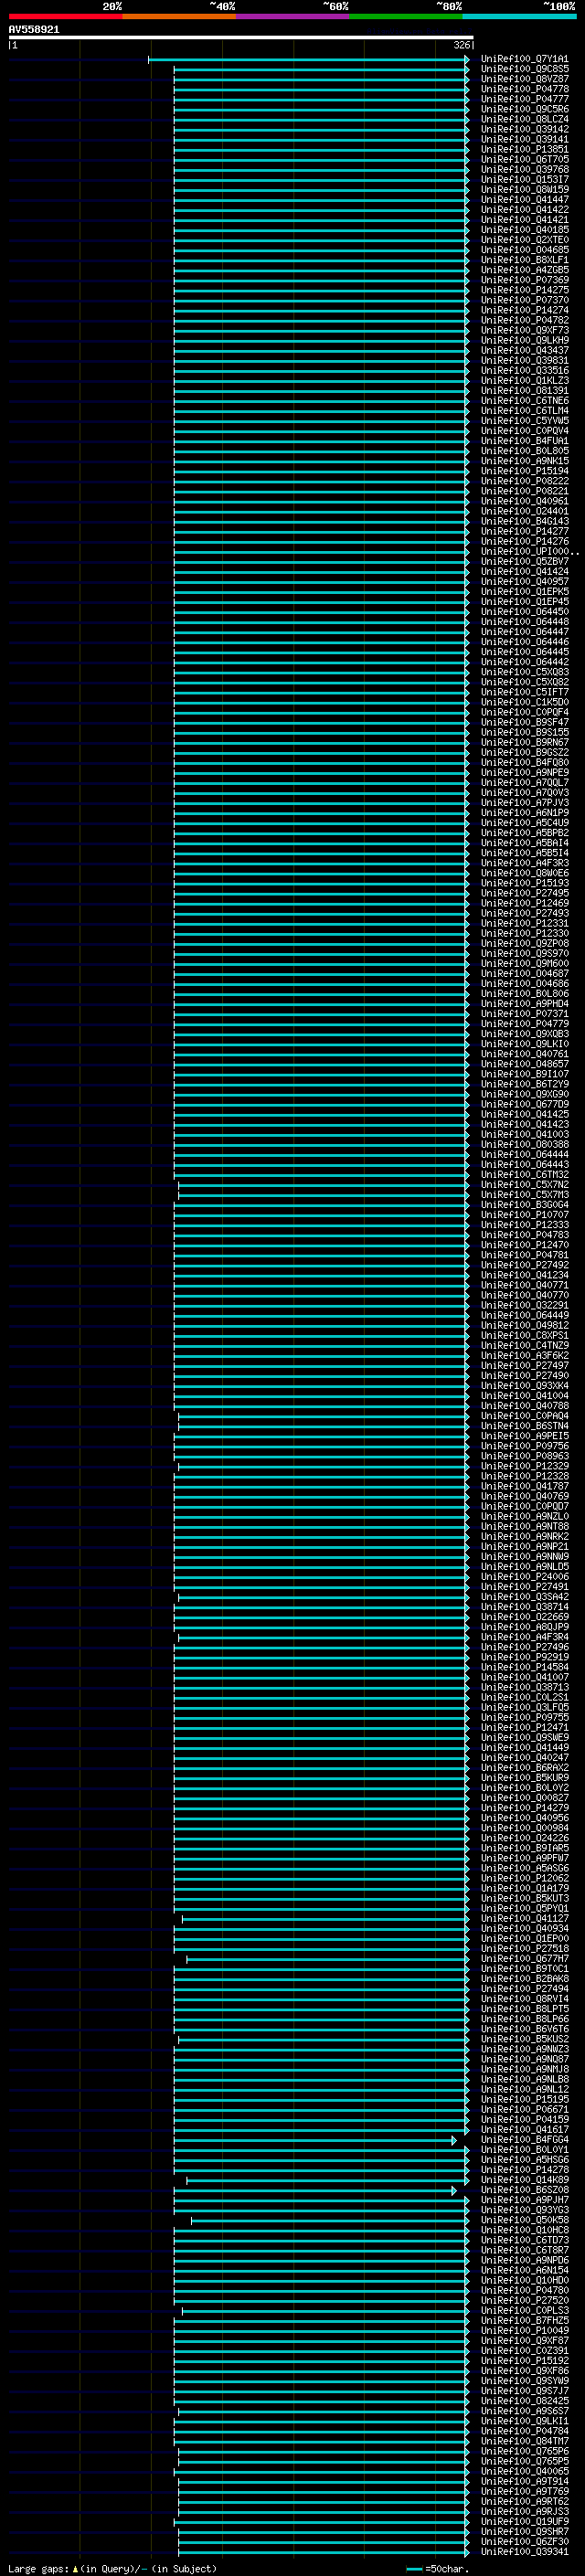Click query end position 326
The height and width of the screenshot is (2576, 585).
462,45
